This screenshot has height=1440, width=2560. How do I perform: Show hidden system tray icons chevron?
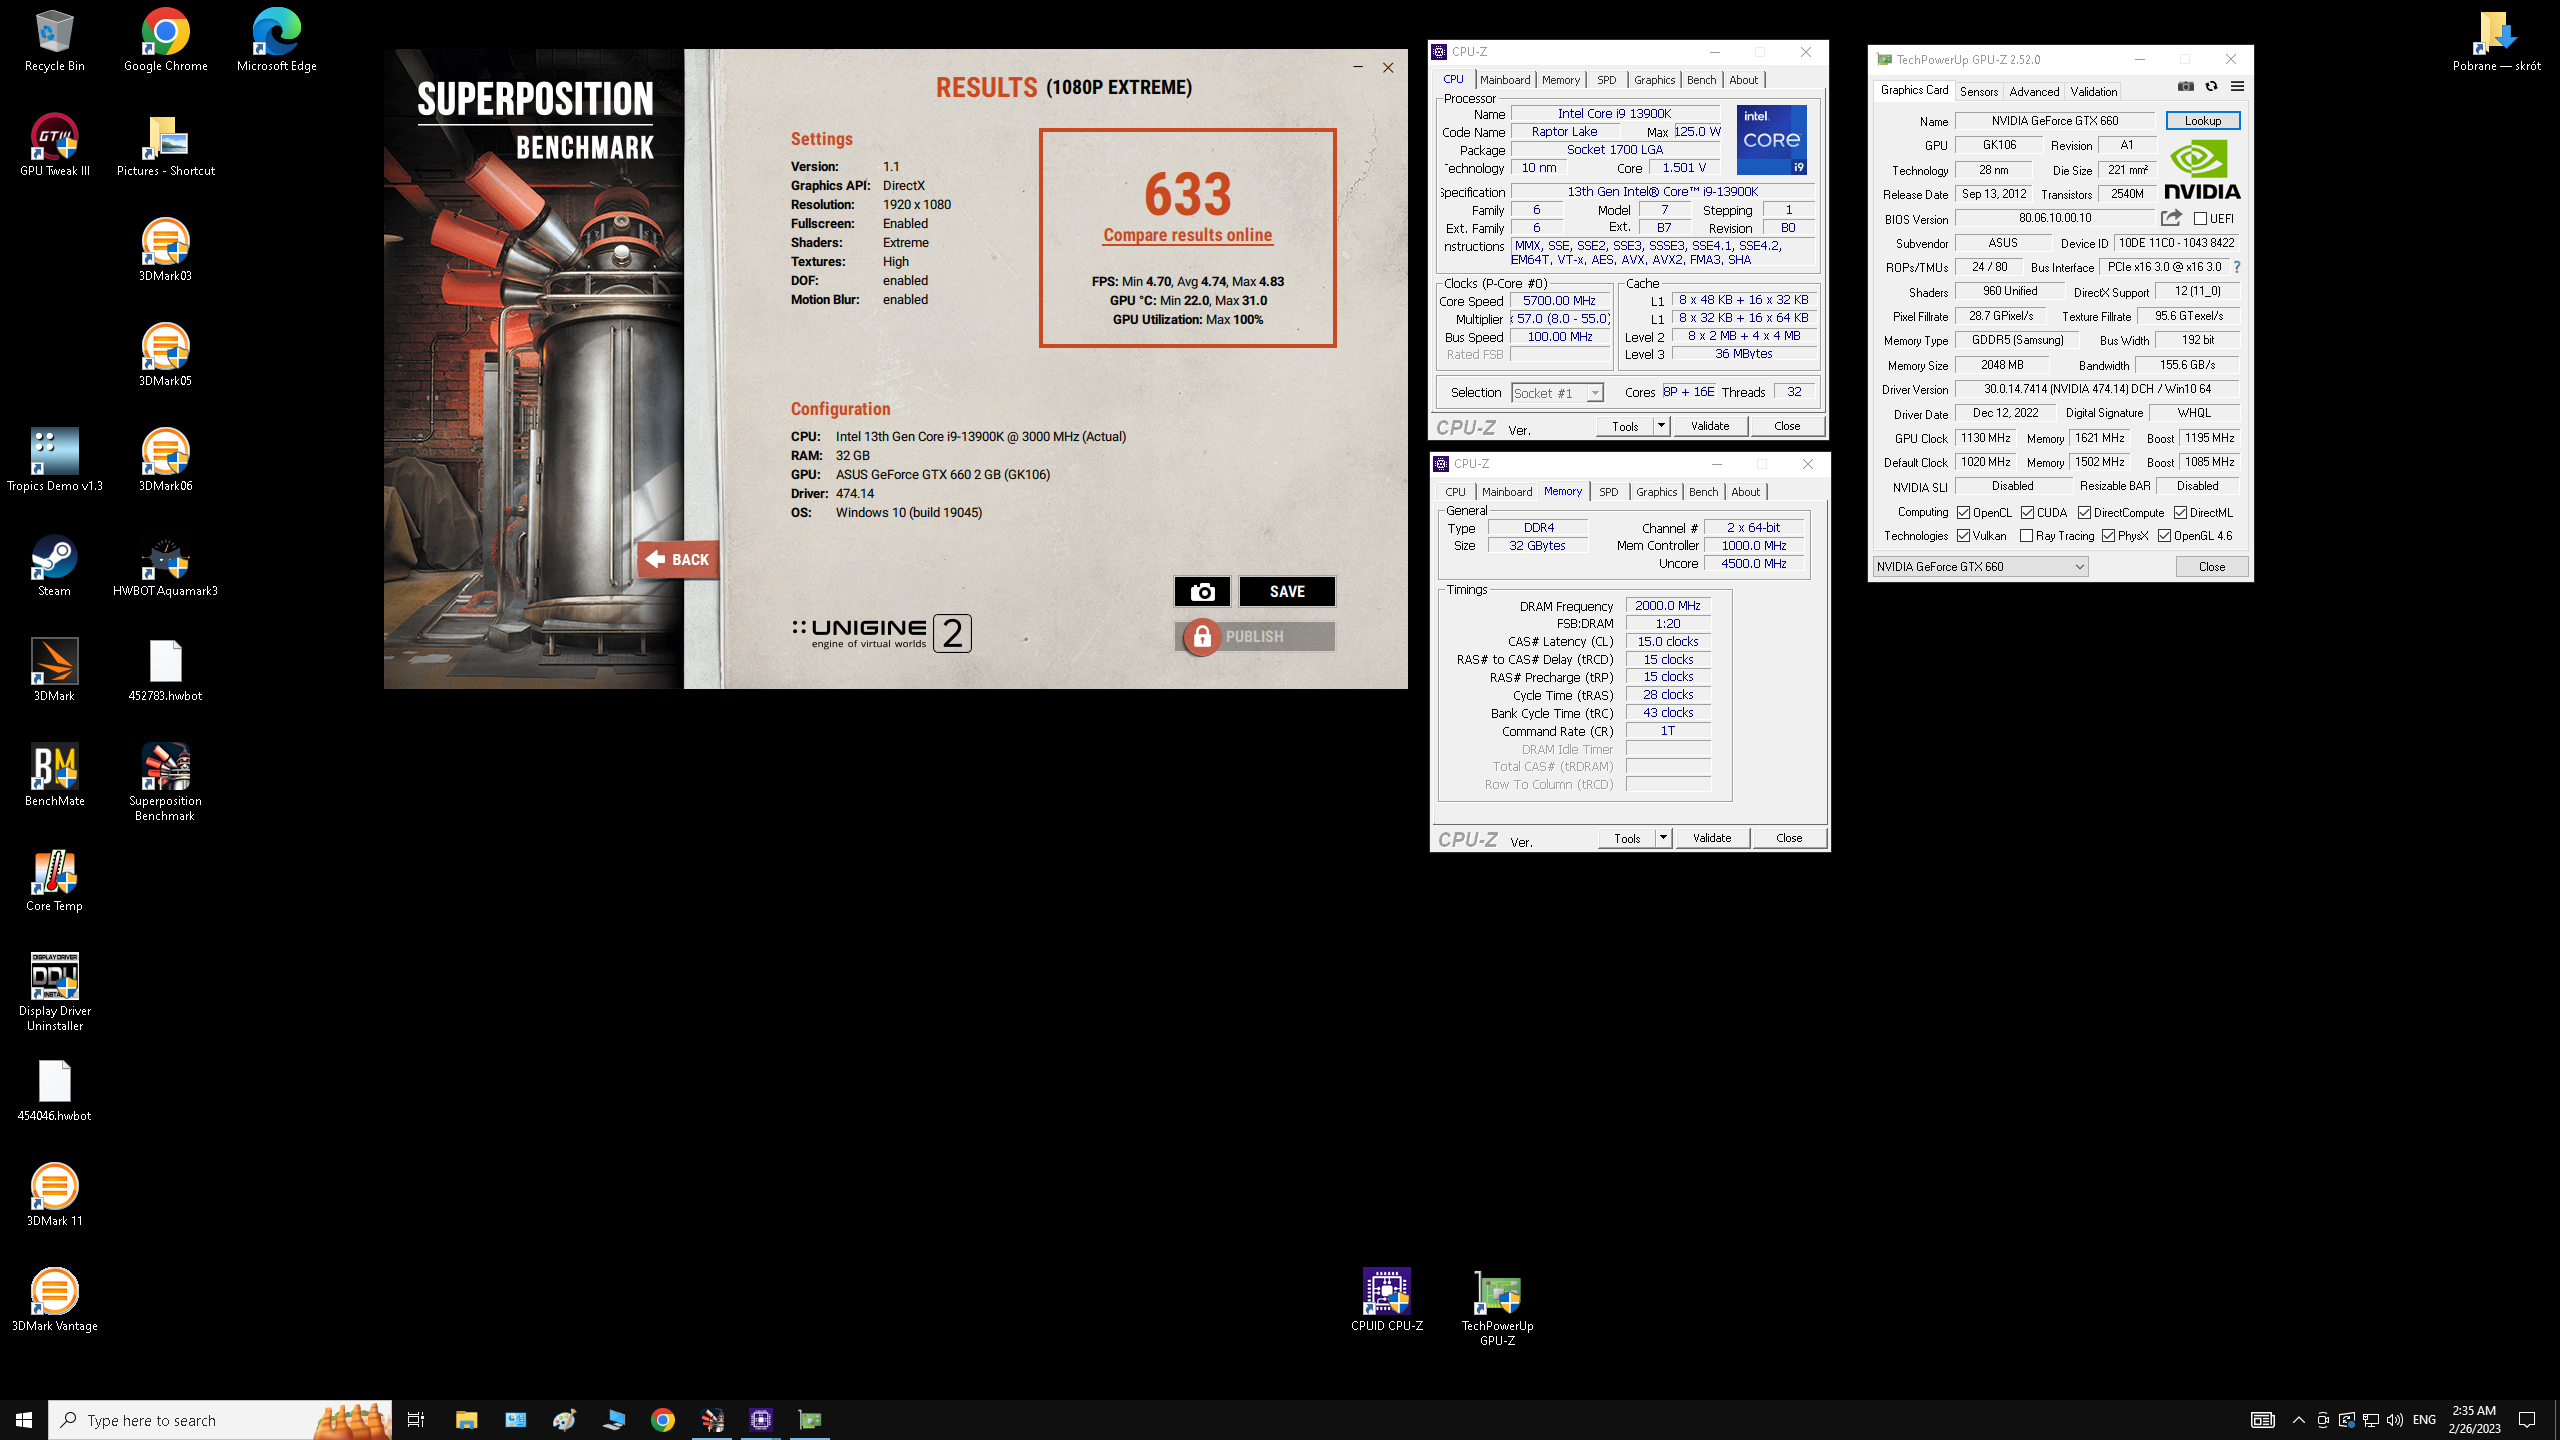[2298, 1420]
